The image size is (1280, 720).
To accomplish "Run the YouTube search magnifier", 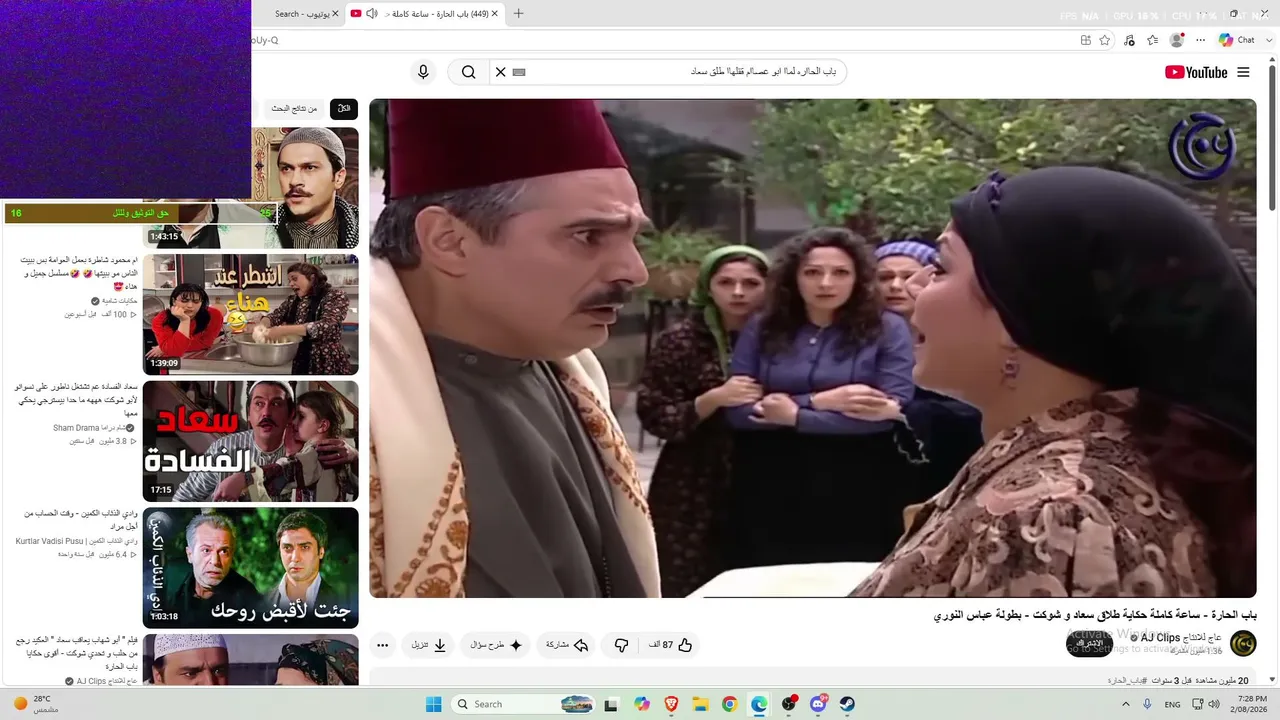I will point(468,72).
